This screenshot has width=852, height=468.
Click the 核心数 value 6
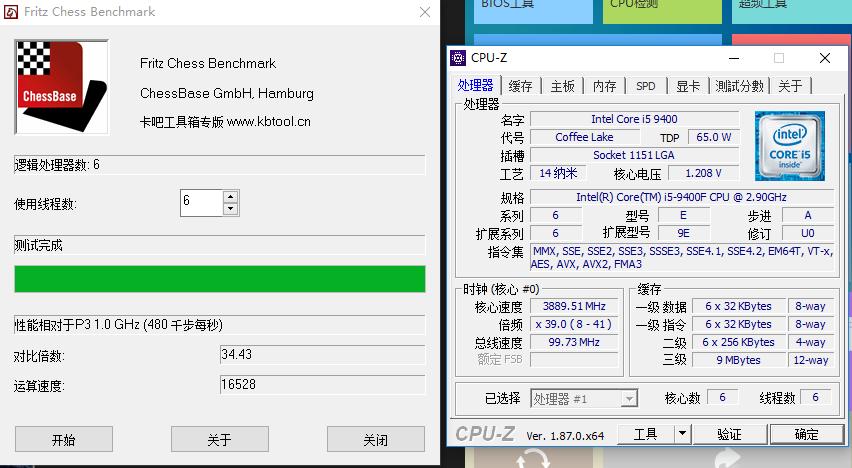[x=722, y=397]
